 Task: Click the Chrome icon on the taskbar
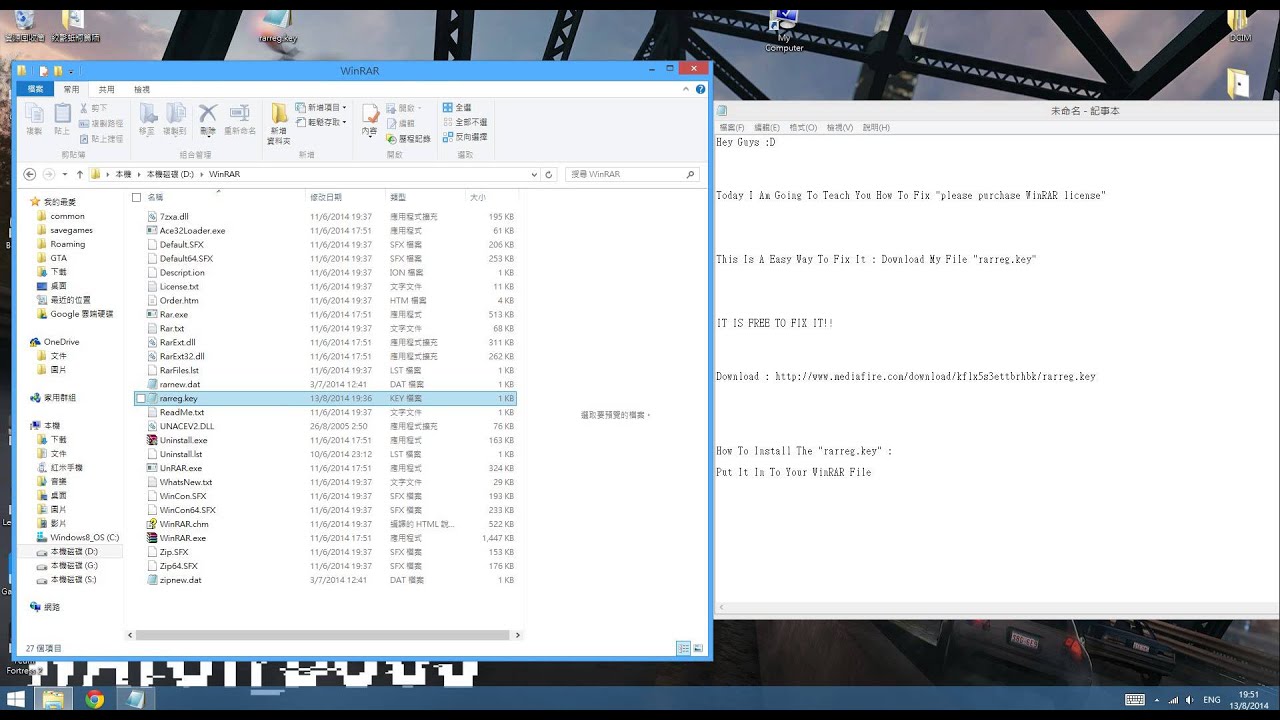(x=94, y=699)
